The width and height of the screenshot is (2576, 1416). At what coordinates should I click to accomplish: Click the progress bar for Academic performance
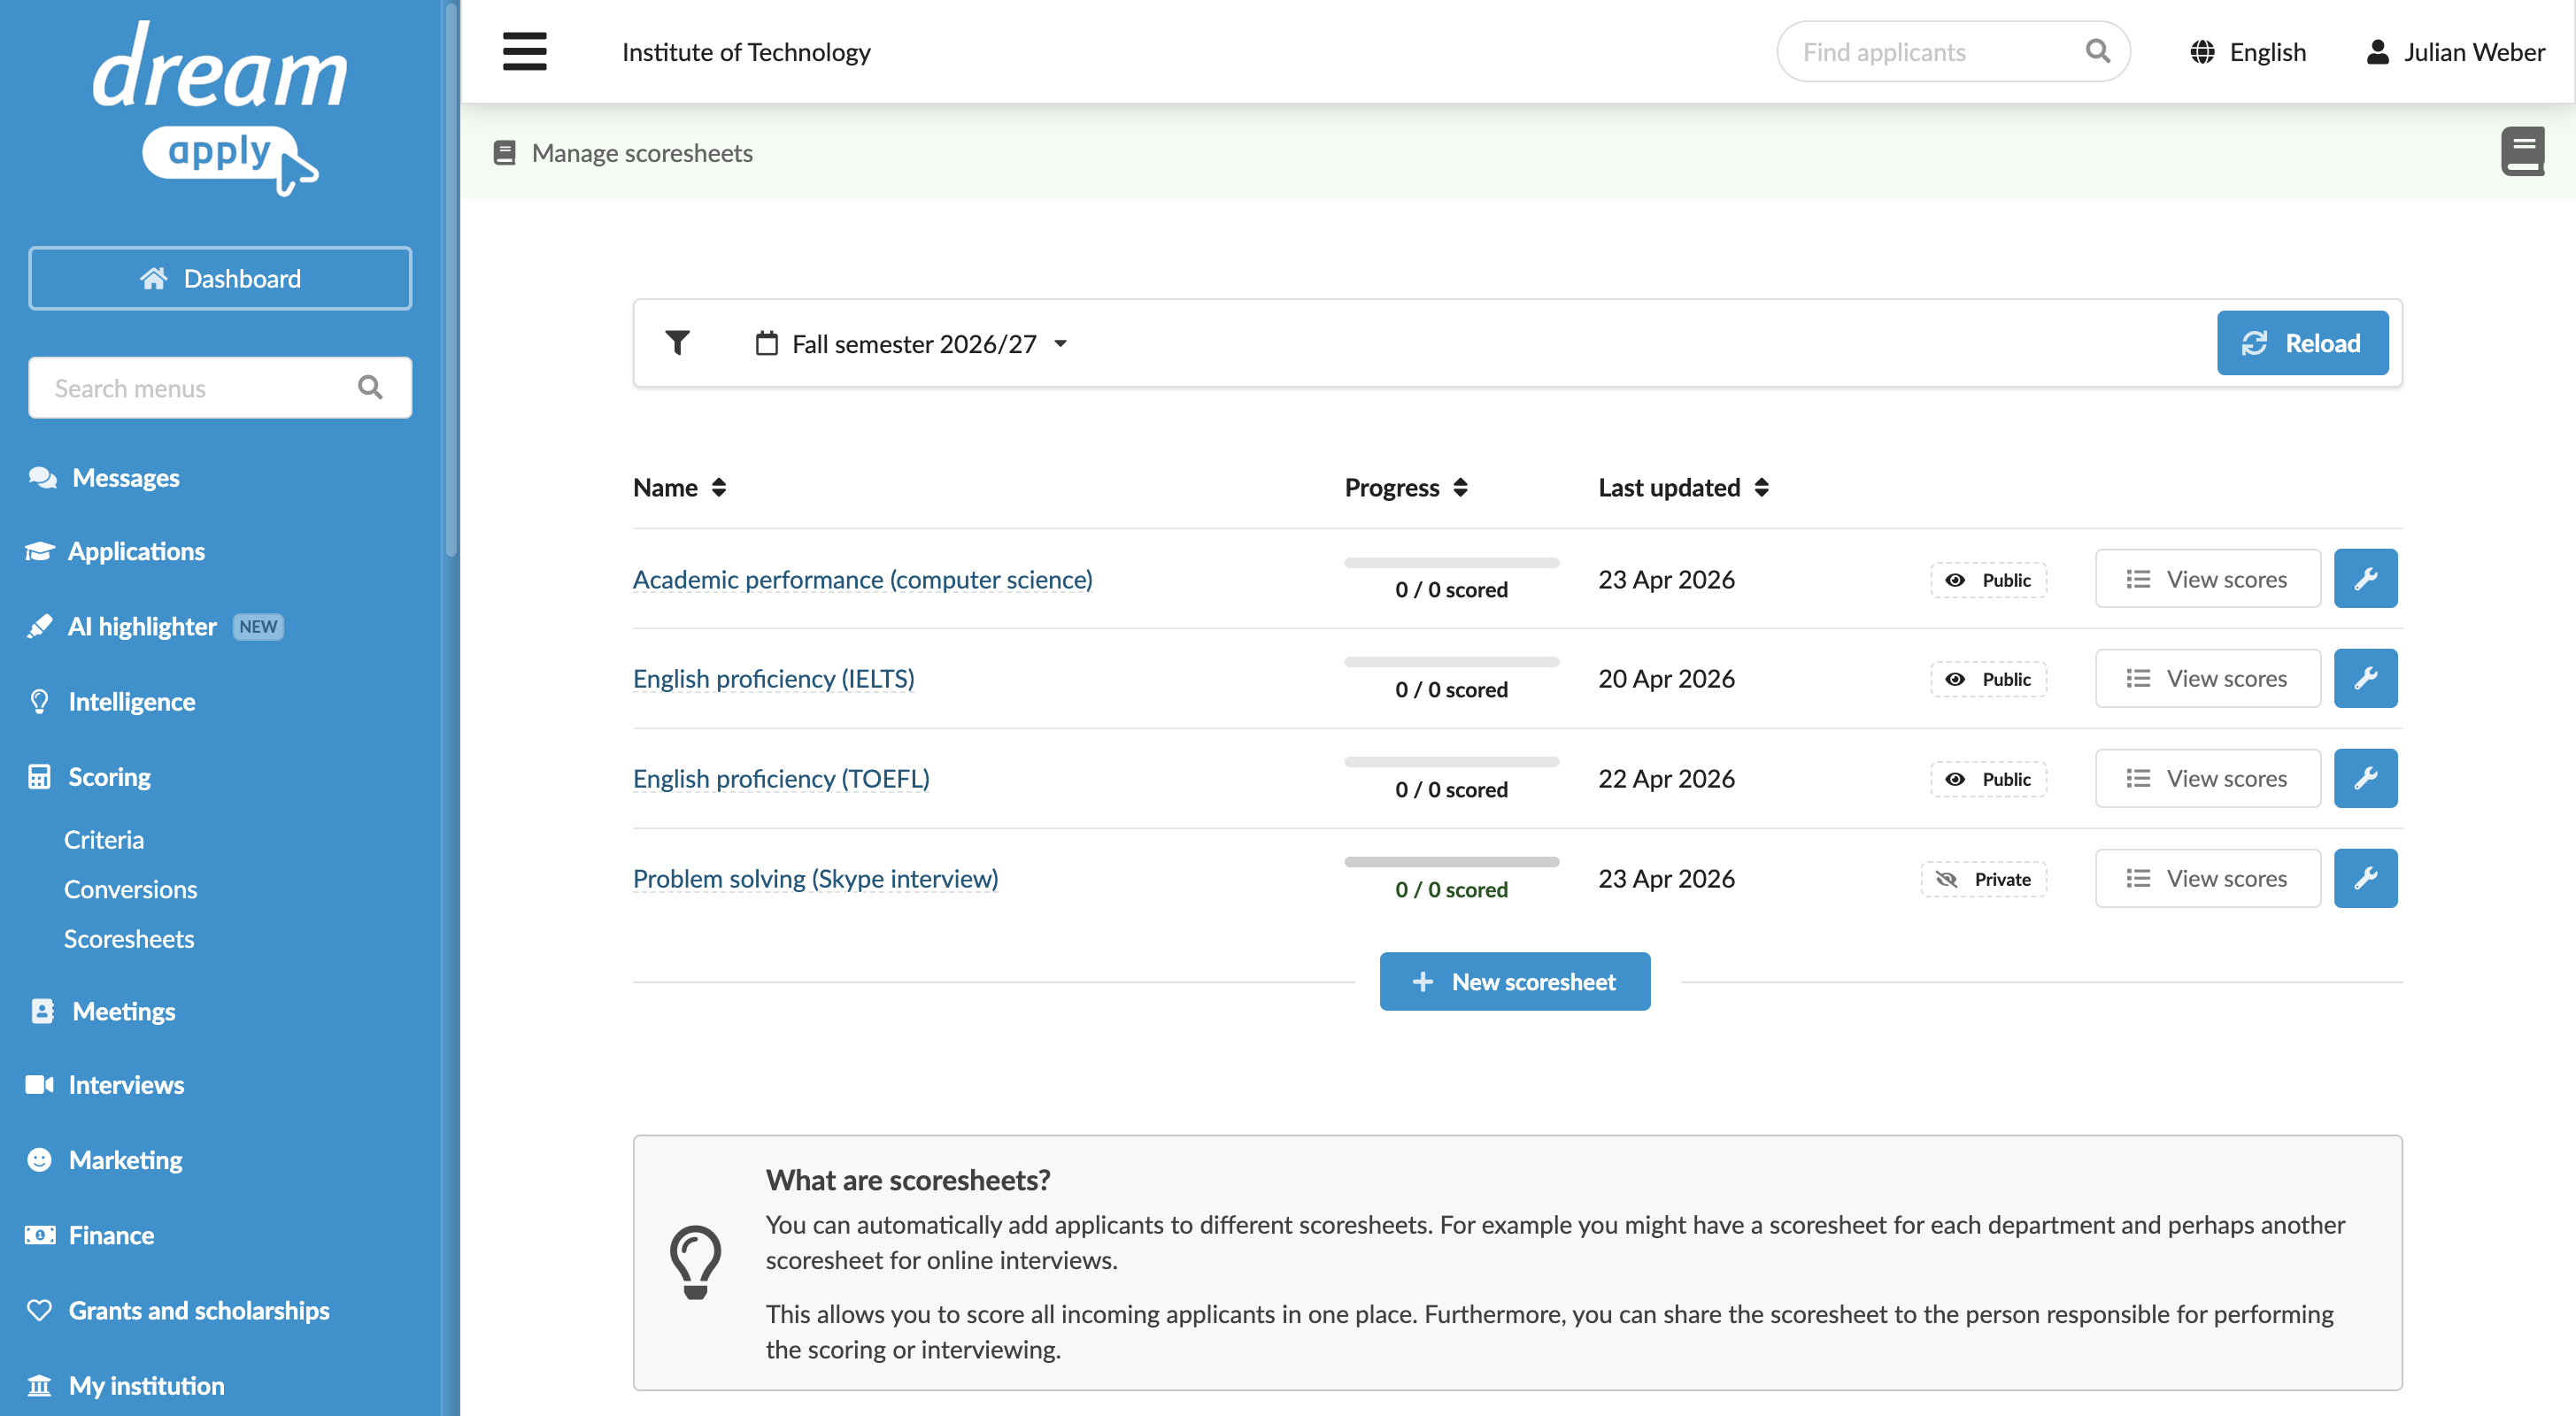pyautogui.click(x=1451, y=563)
